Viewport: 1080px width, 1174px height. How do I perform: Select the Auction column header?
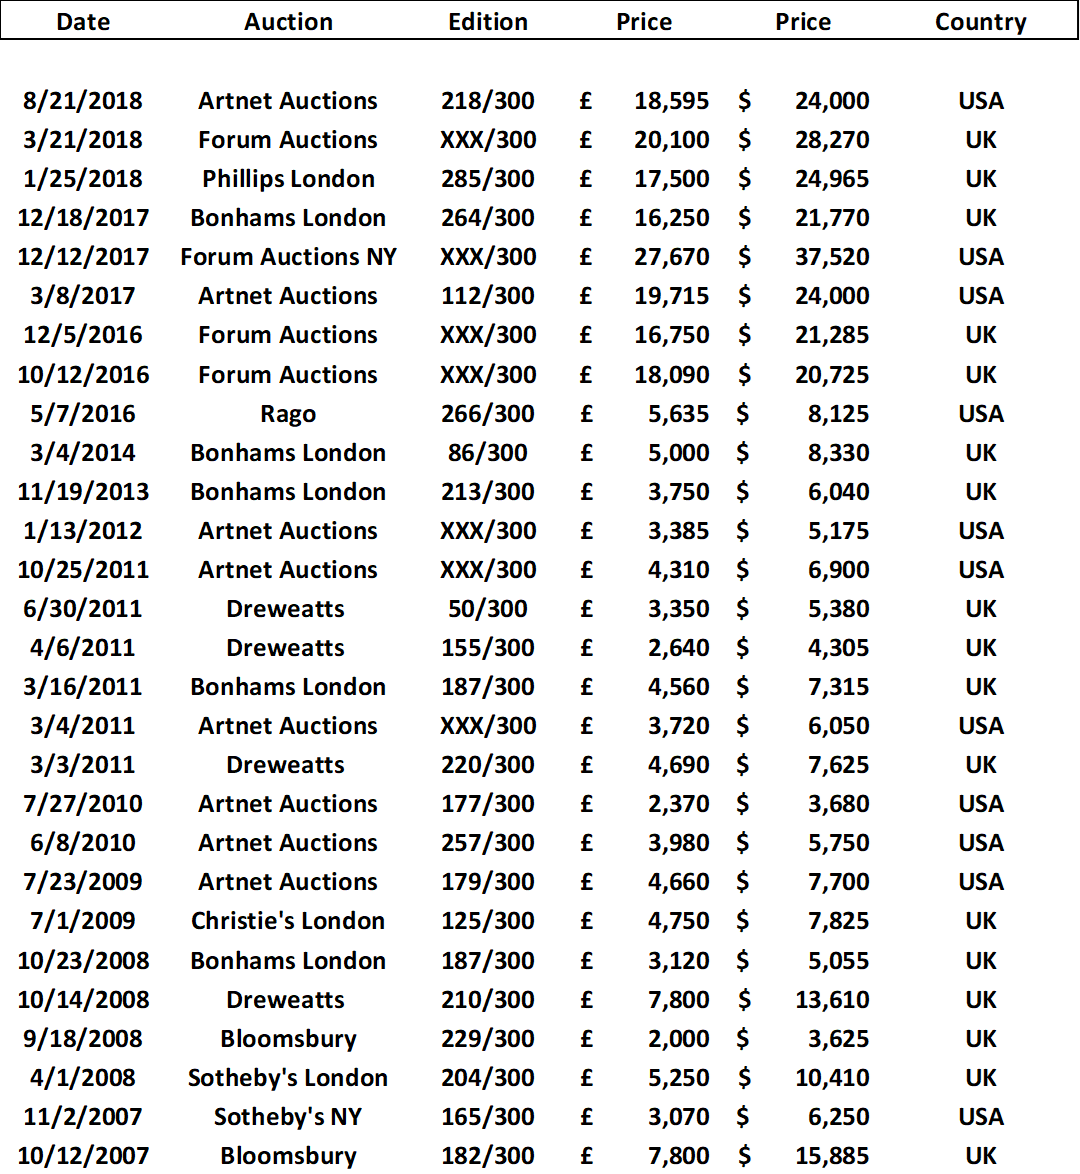point(288,22)
